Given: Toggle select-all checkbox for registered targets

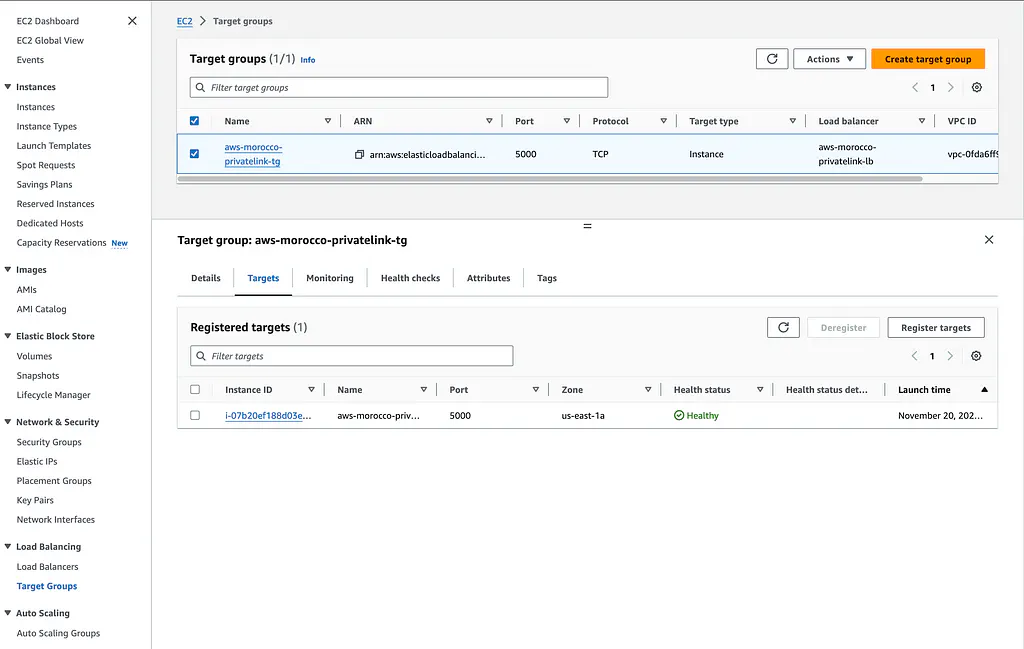Looking at the screenshot, I should (195, 390).
